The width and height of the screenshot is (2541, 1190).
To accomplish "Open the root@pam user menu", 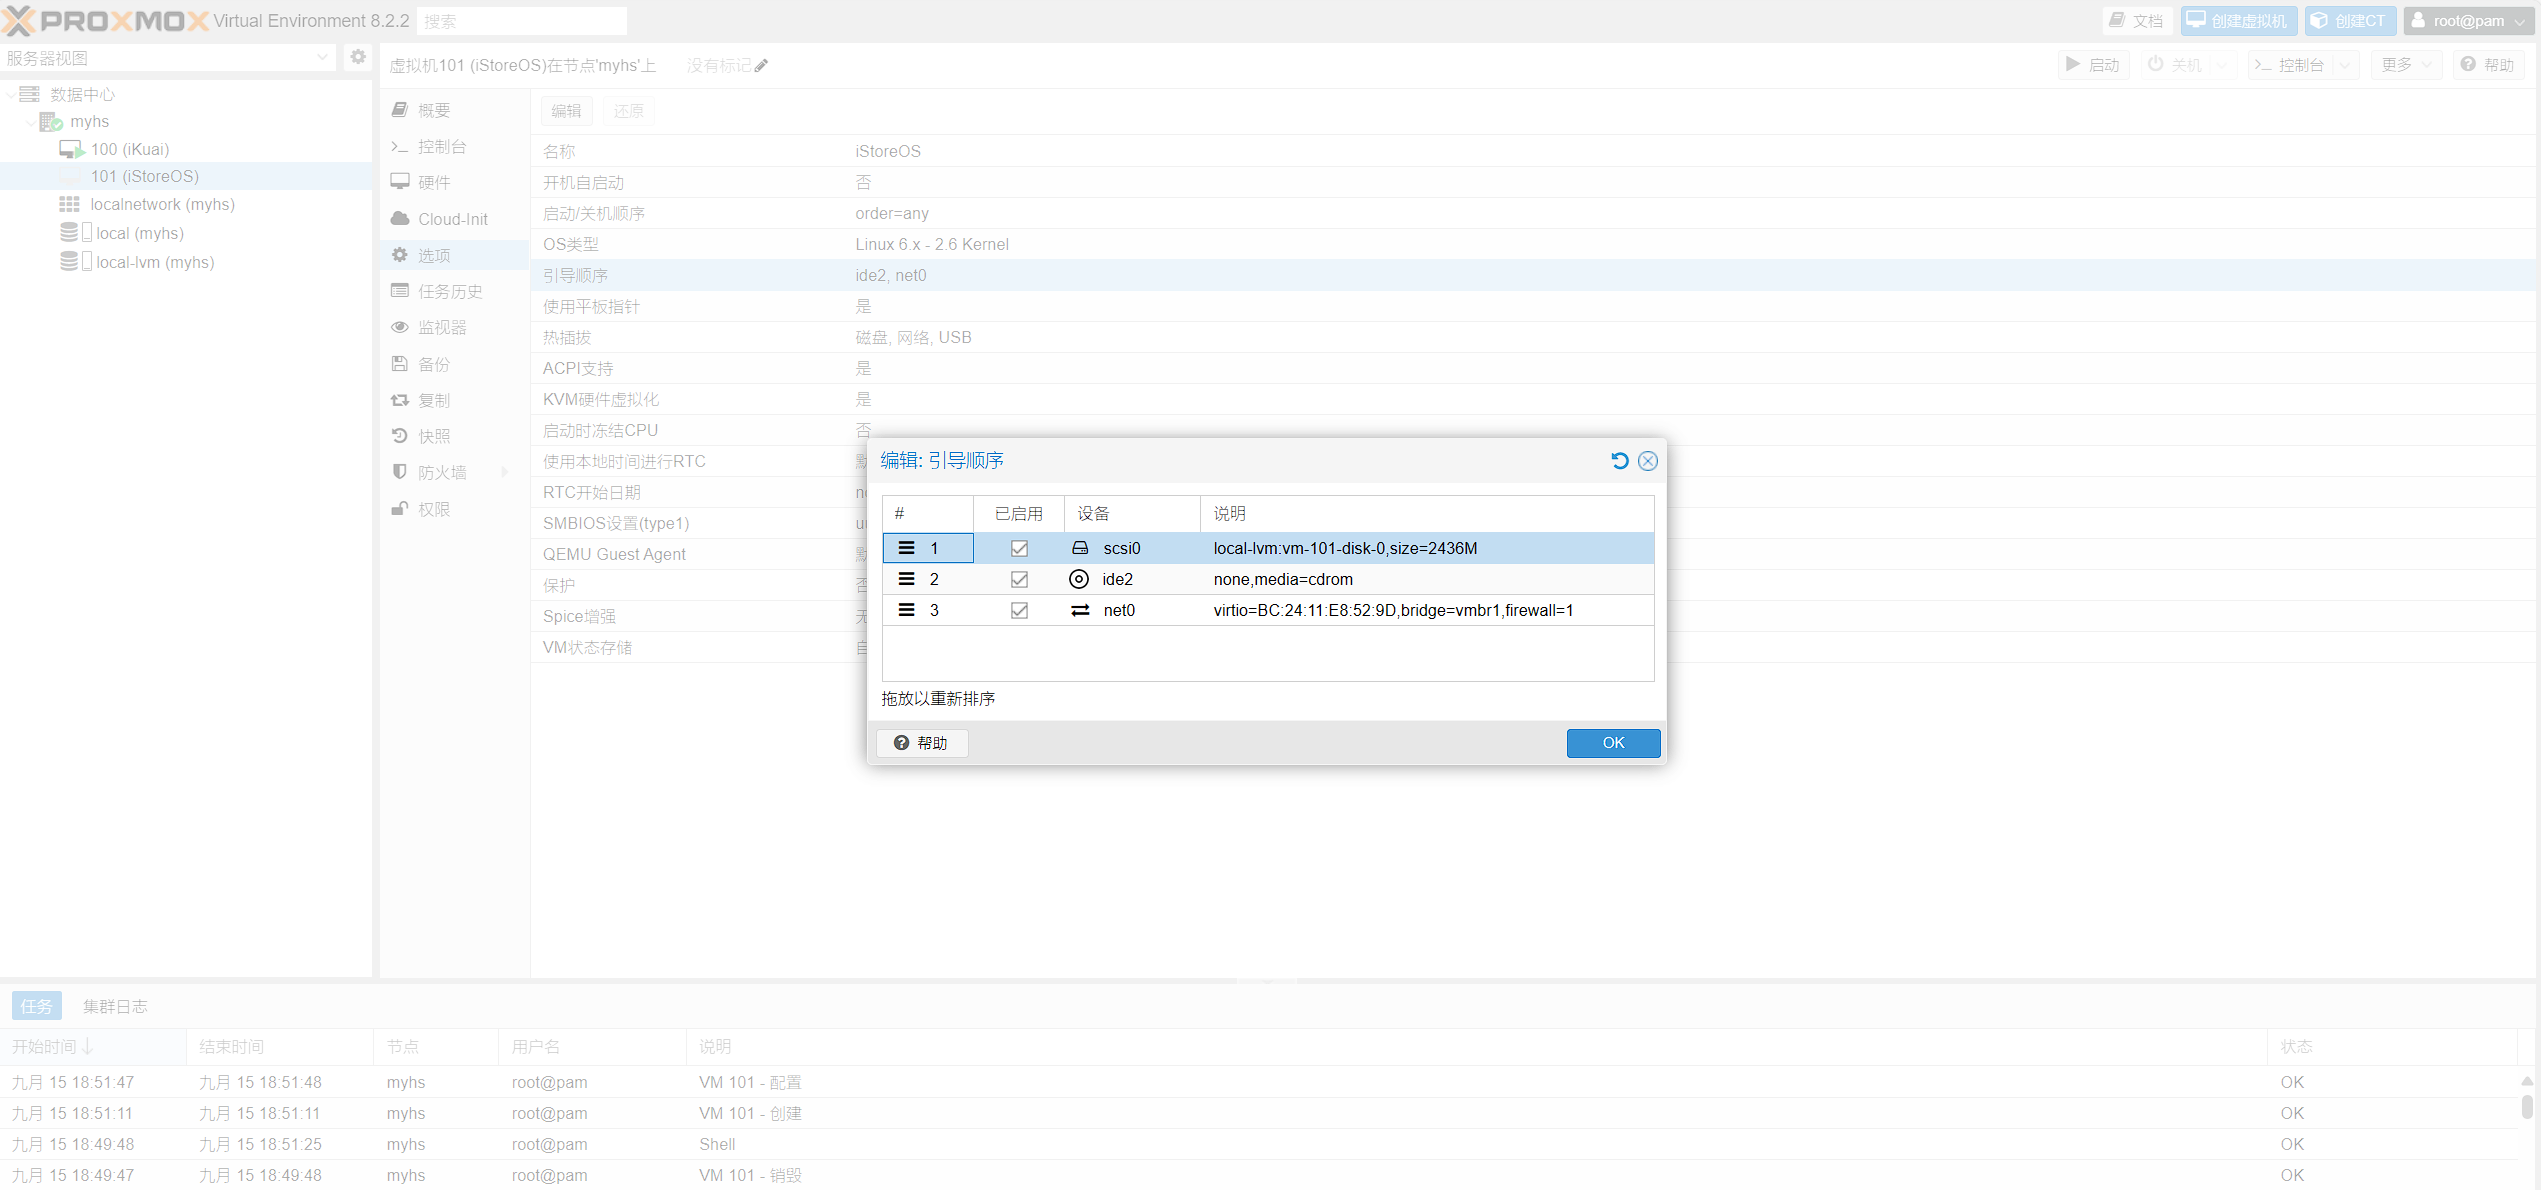I will coord(2467,21).
